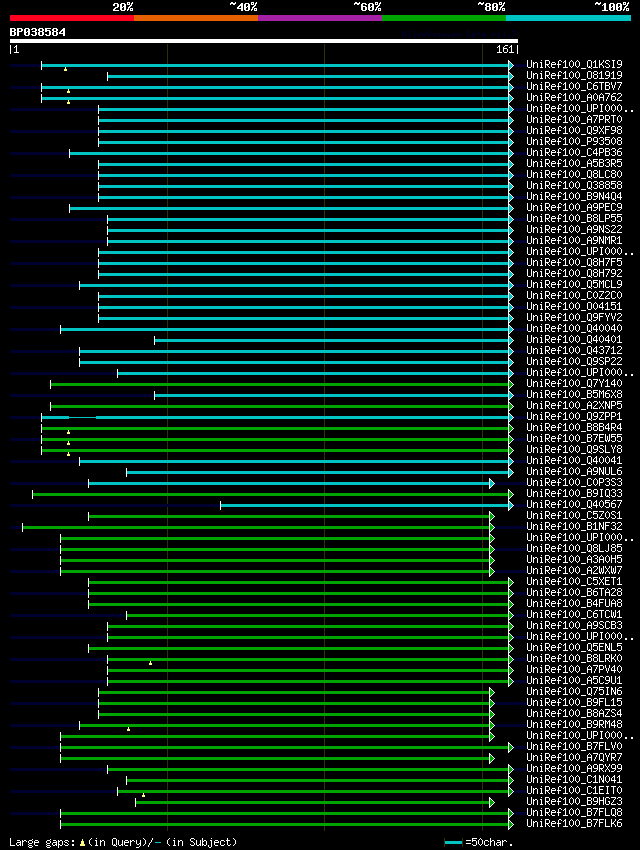The width and height of the screenshot is (640, 850).
Task: Click the UniRef100_Q9FYV2 label
Action: [x=574, y=318]
